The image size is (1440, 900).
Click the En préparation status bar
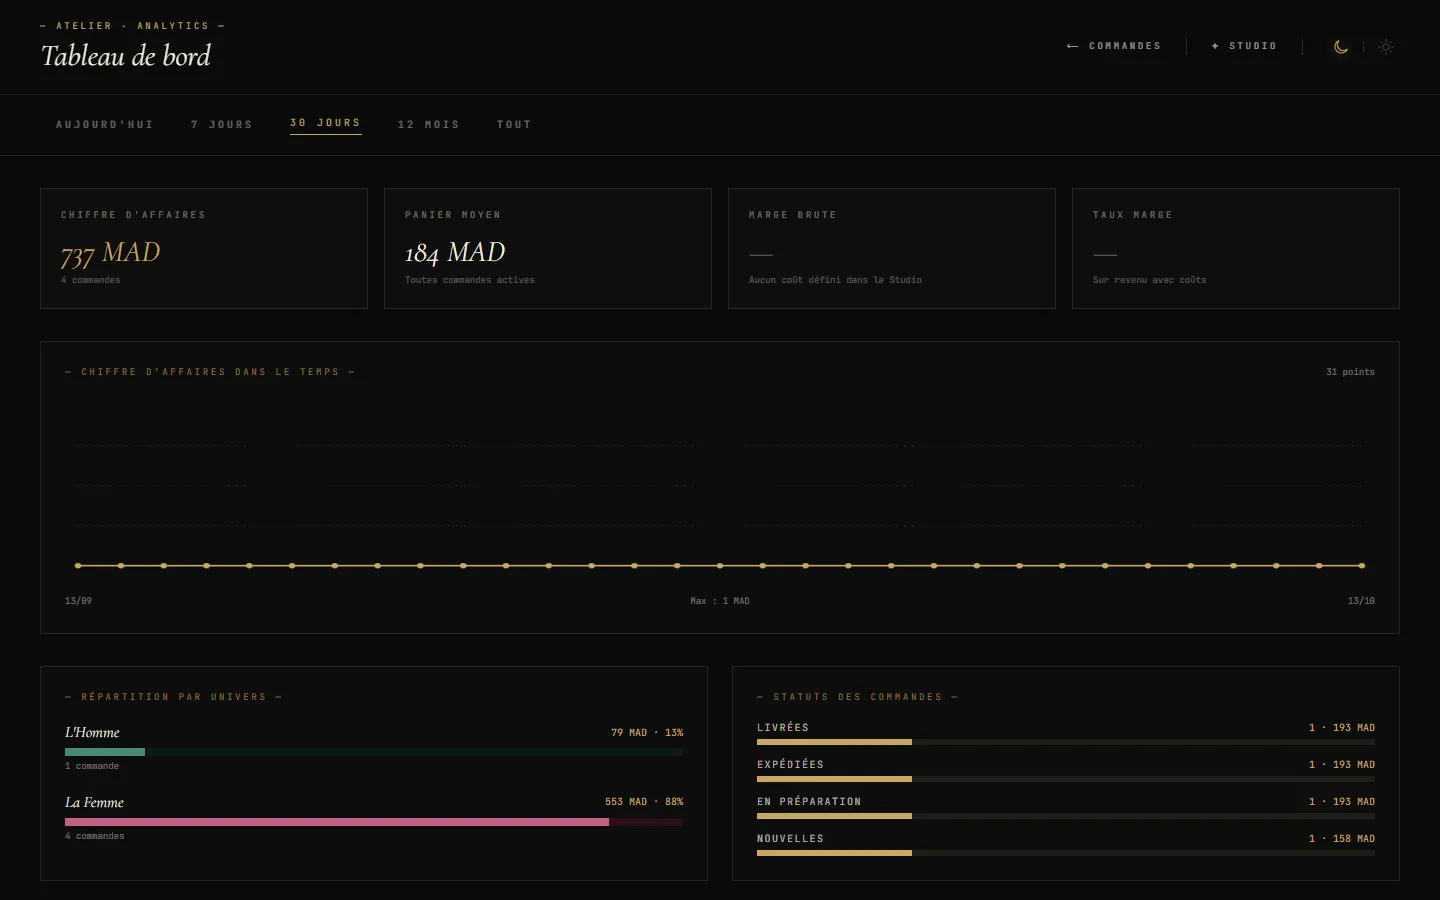1066,816
